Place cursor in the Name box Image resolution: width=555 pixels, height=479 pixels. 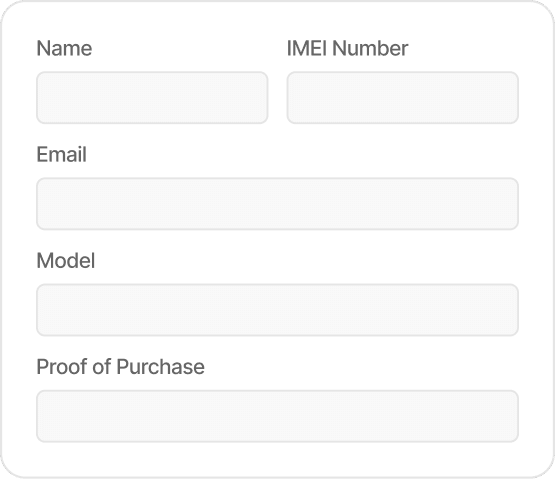tap(152, 98)
